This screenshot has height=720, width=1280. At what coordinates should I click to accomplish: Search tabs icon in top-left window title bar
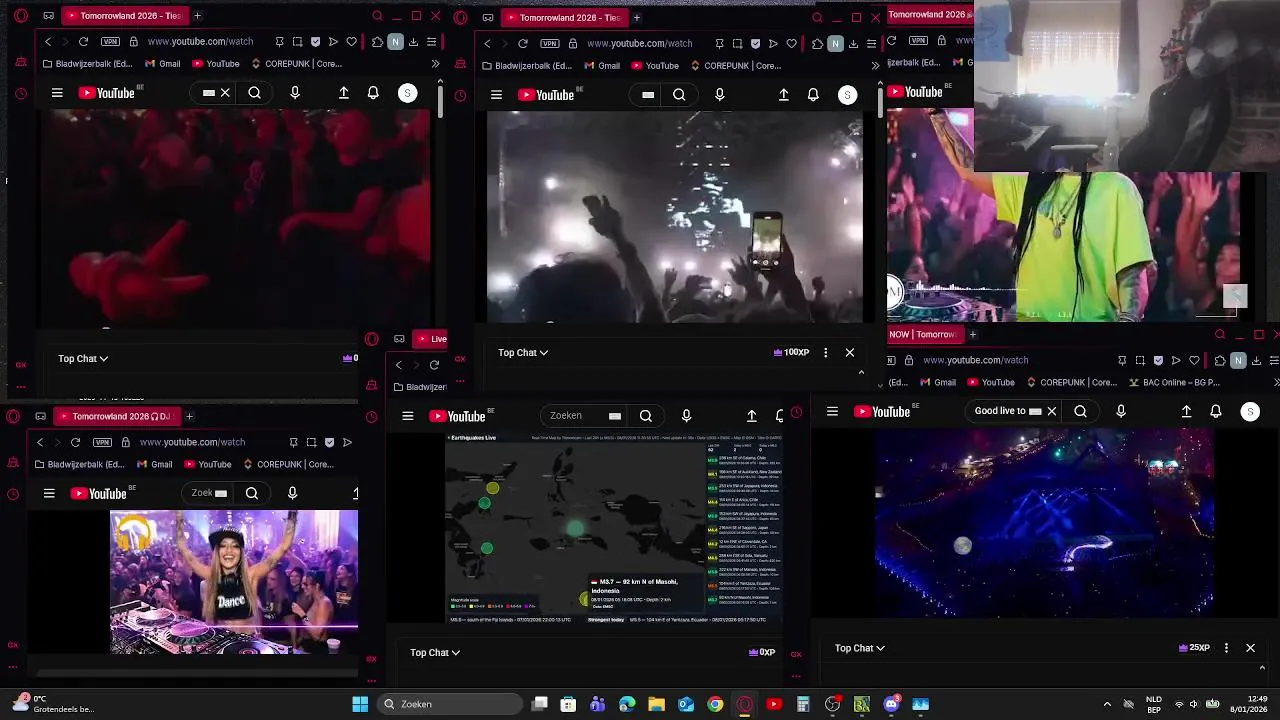[x=377, y=16]
